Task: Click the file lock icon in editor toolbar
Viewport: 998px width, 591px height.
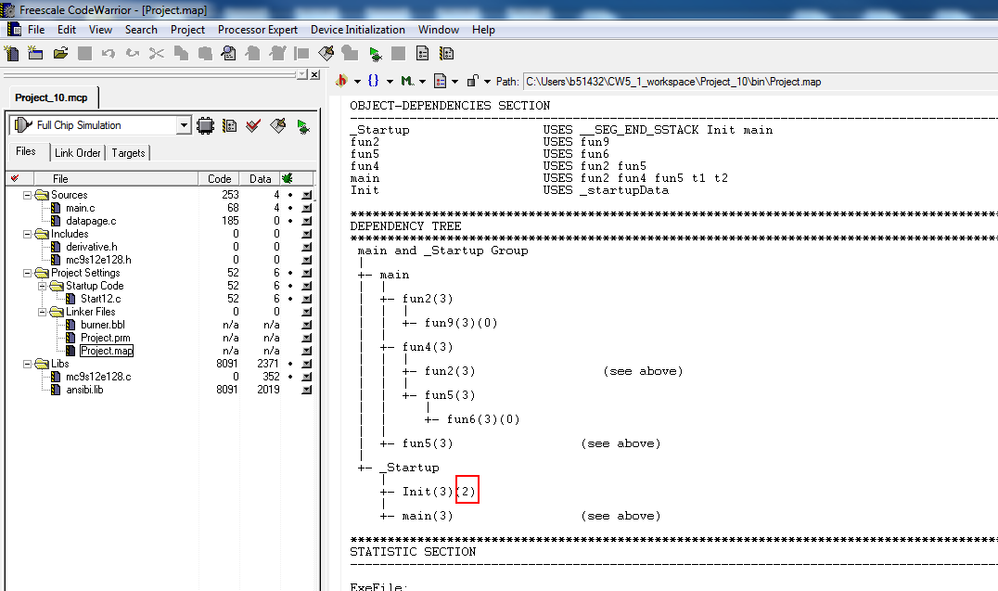Action: tap(472, 81)
